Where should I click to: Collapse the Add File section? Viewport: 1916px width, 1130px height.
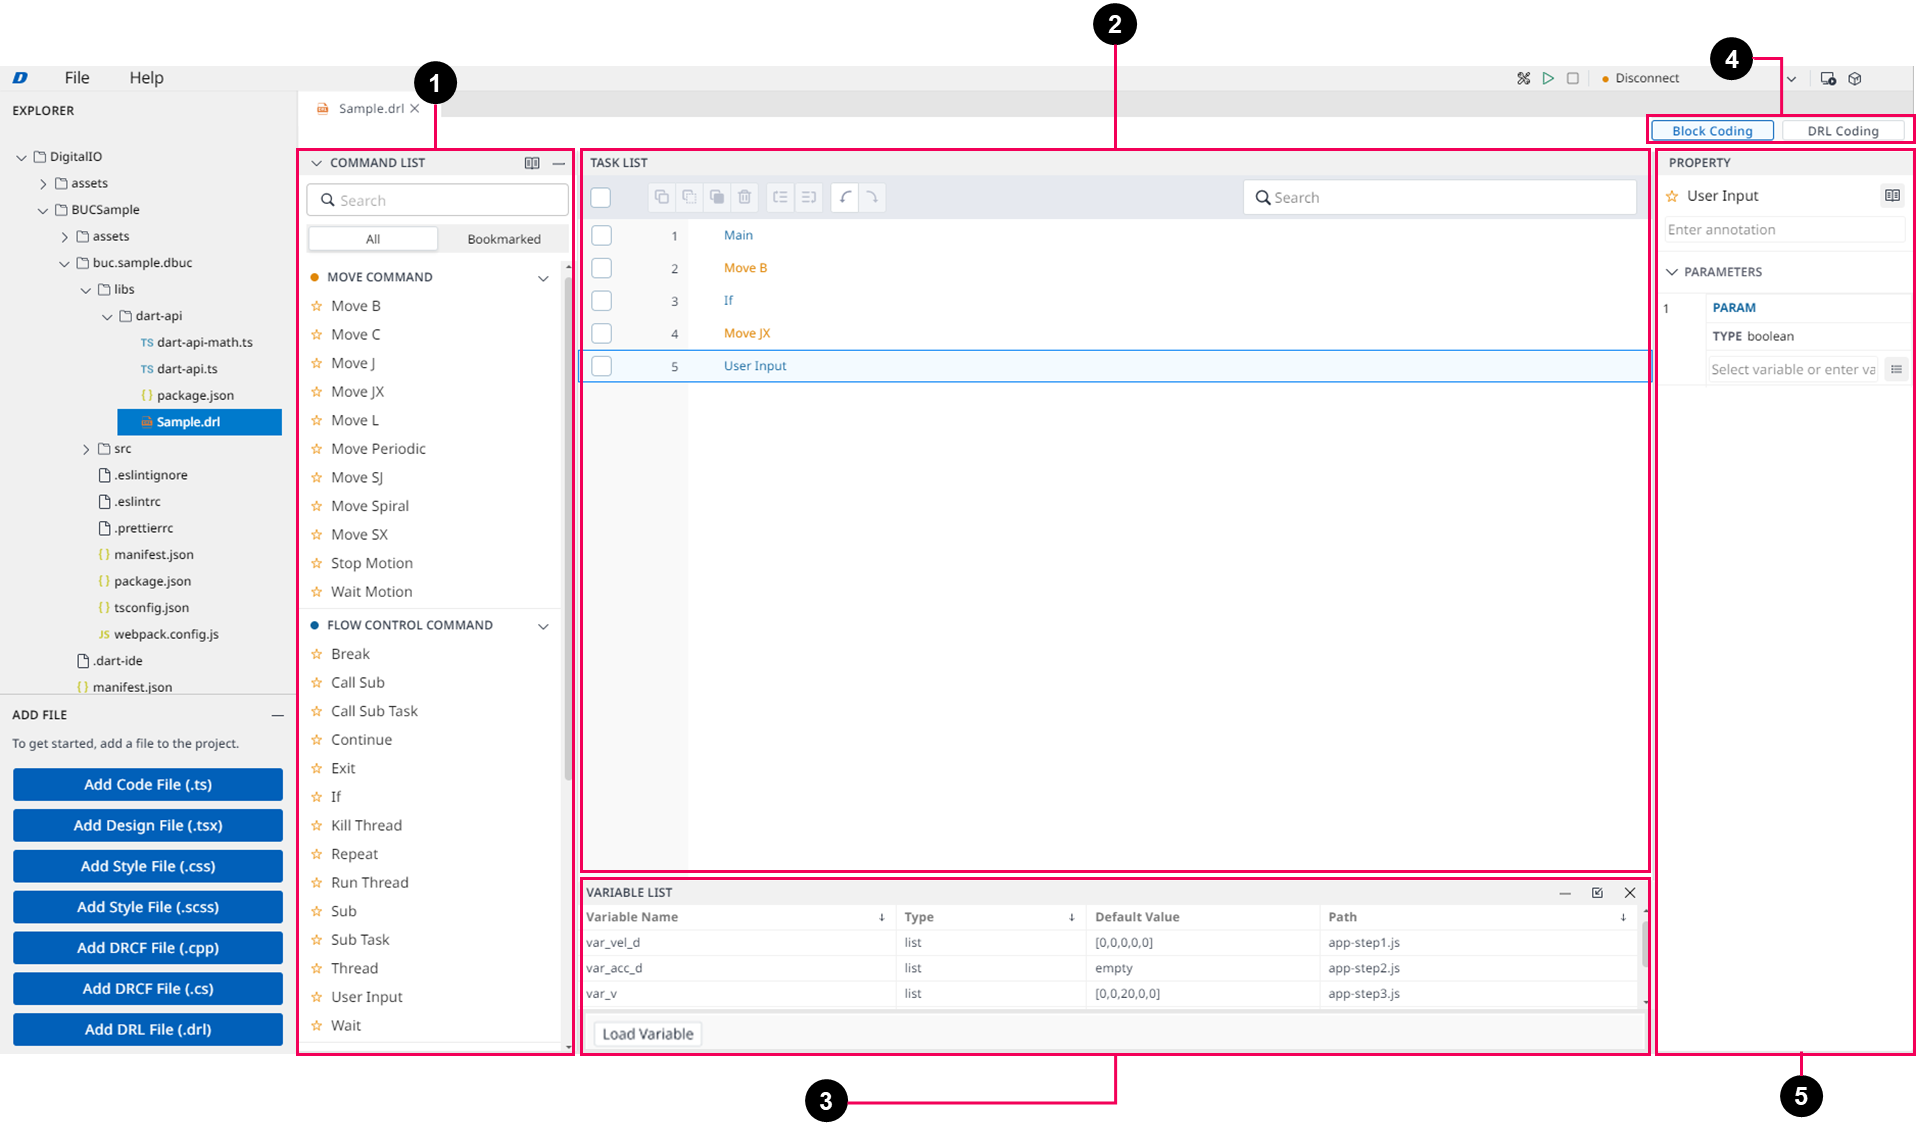(x=277, y=715)
